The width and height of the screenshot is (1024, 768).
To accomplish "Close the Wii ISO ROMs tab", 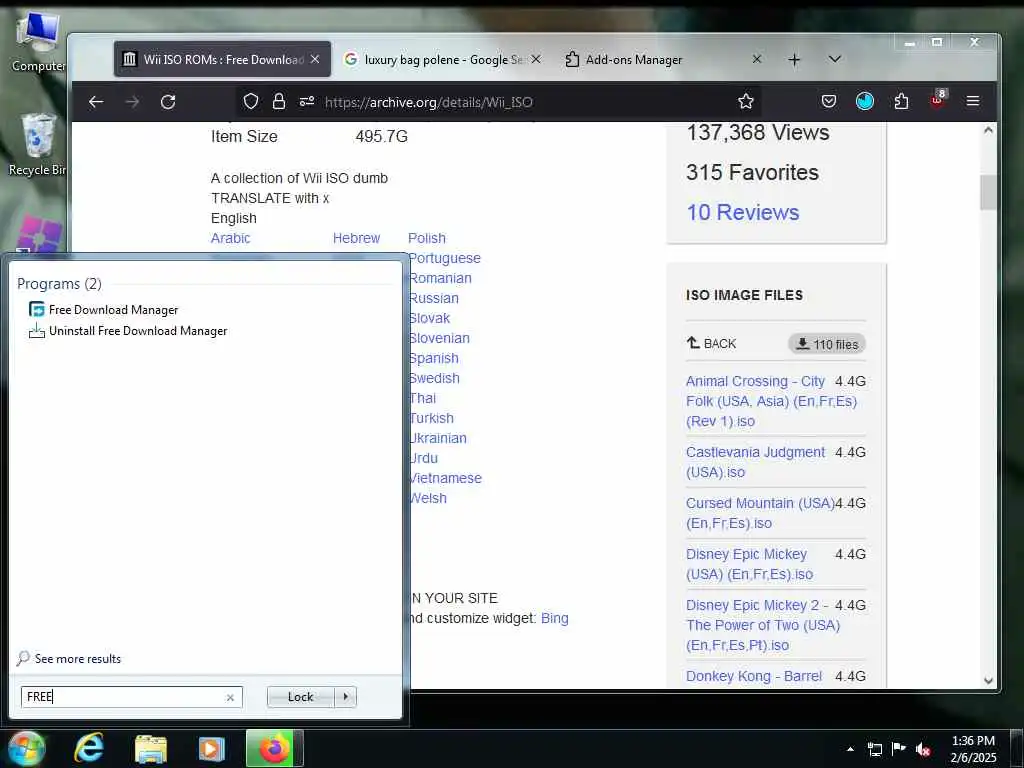I will (x=315, y=59).
